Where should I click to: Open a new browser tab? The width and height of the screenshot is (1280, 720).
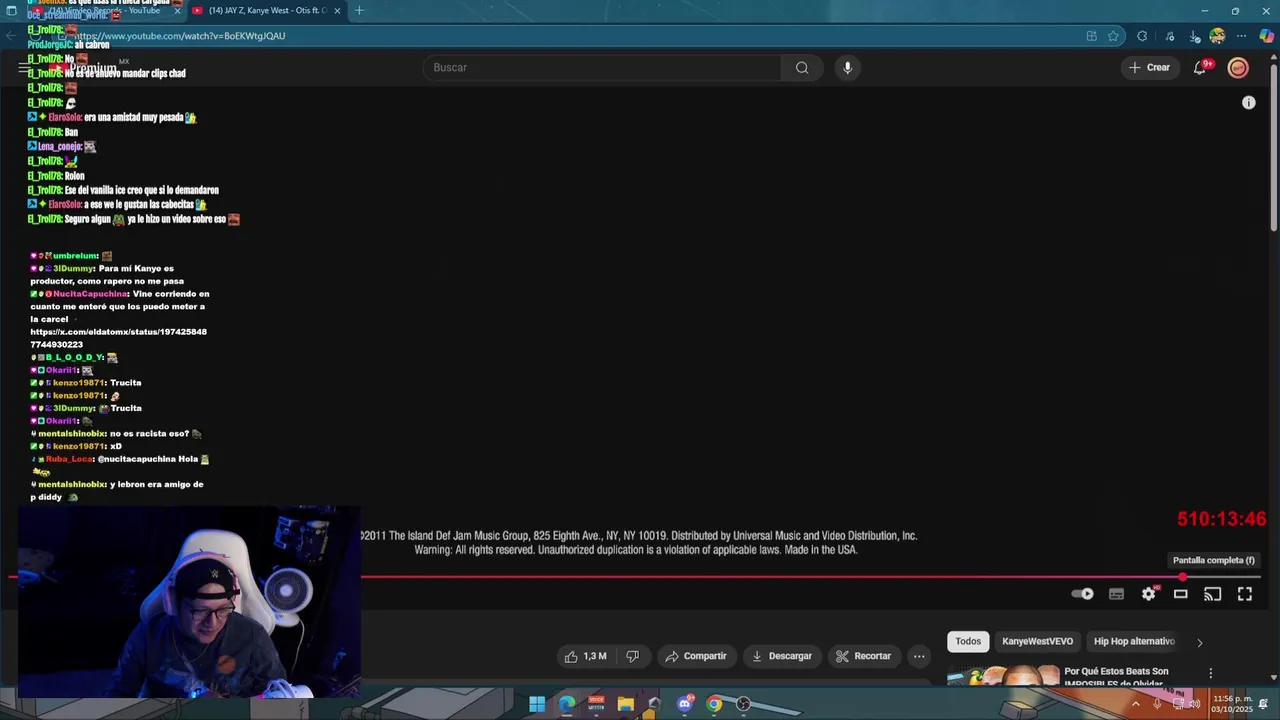click(x=359, y=11)
